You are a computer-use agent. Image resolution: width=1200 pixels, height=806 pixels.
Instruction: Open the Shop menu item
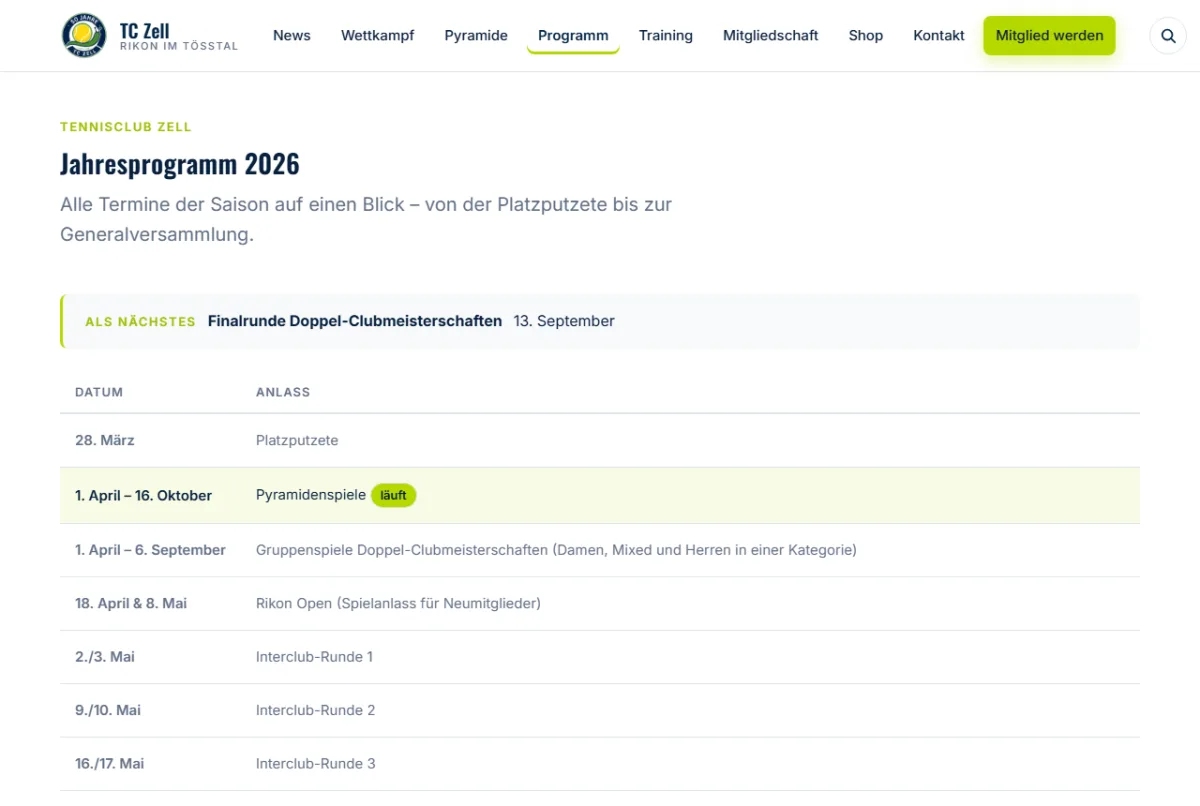point(866,35)
